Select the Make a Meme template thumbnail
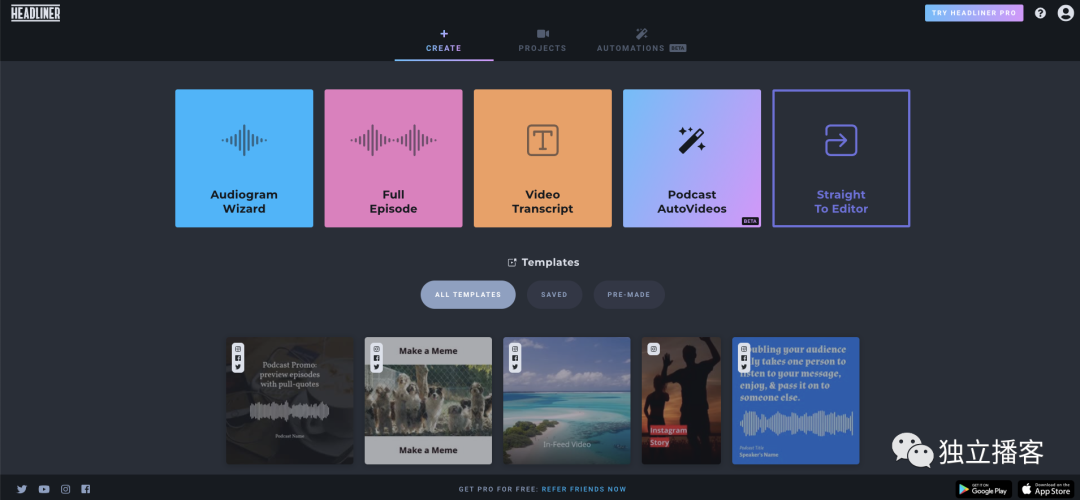The width and height of the screenshot is (1080, 500). click(428, 400)
